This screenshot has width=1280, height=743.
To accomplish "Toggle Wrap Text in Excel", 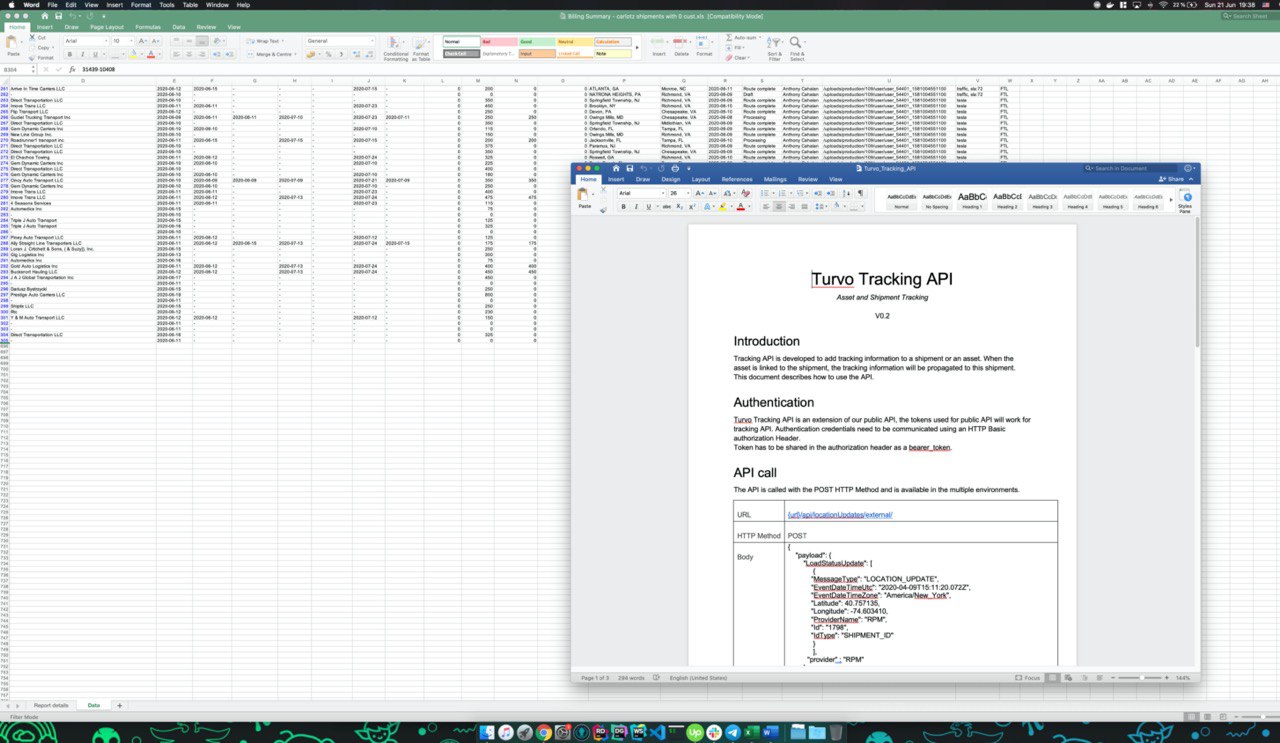I will (x=264, y=41).
